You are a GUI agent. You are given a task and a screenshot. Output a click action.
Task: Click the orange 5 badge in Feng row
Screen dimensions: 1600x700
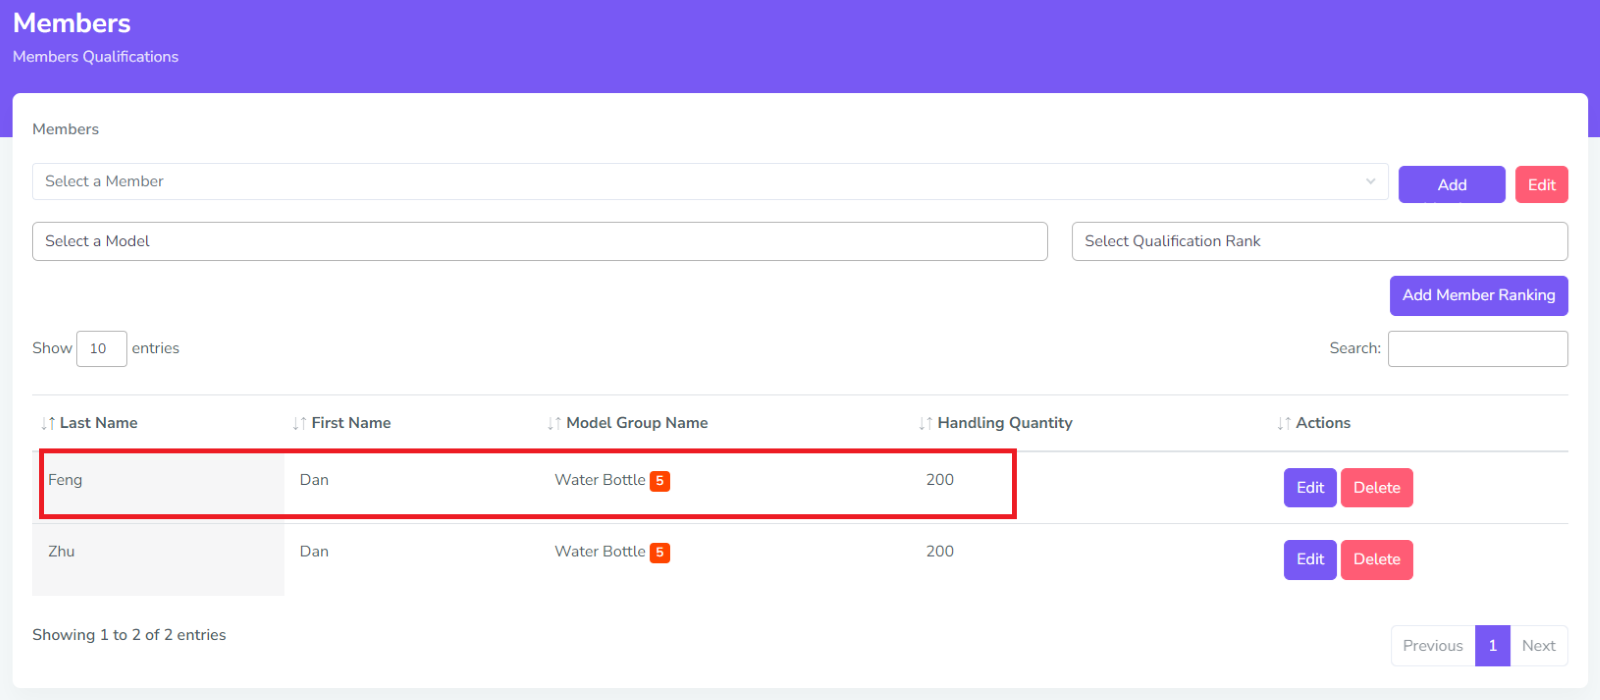point(660,481)
